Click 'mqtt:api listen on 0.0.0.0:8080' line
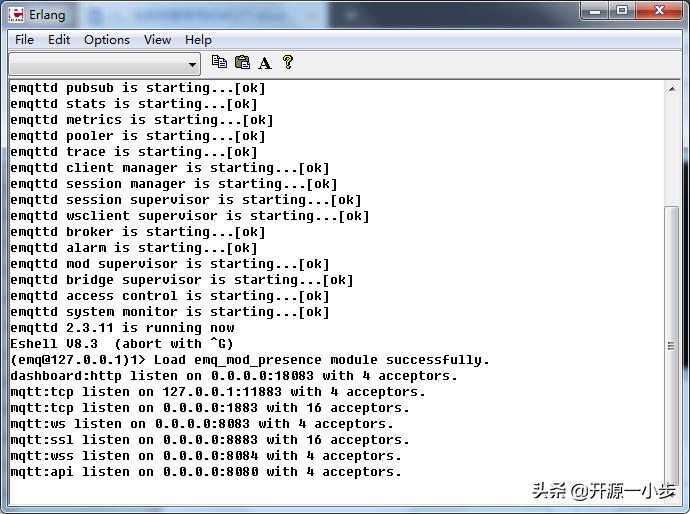The height and width of the screenshot is (514, 690). tap(206, 472)
